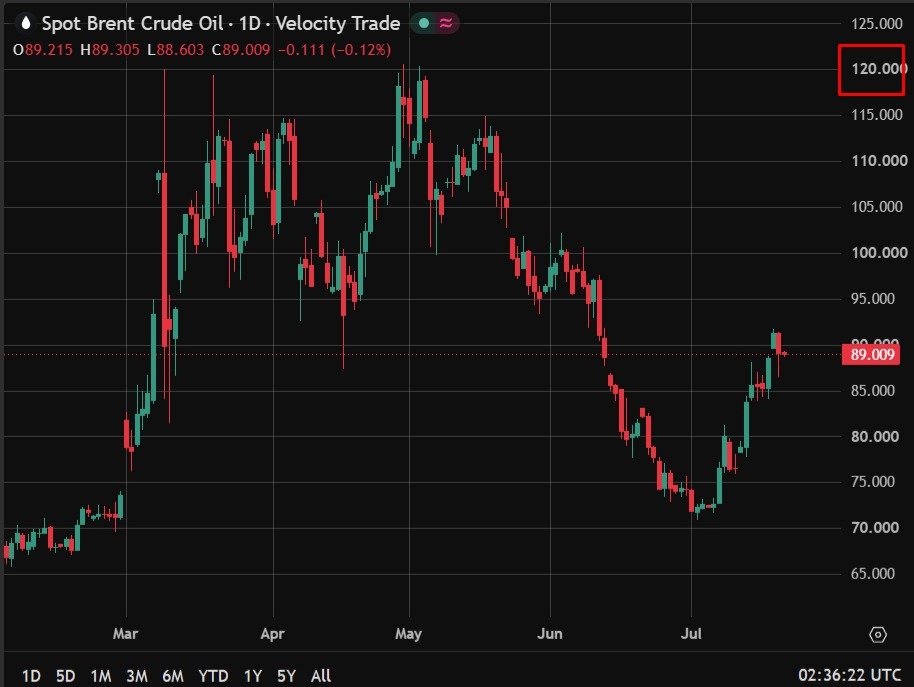This screenshot has height=687, width=914.
Task: Show All historical data
Action: click(x=321, y=676)
